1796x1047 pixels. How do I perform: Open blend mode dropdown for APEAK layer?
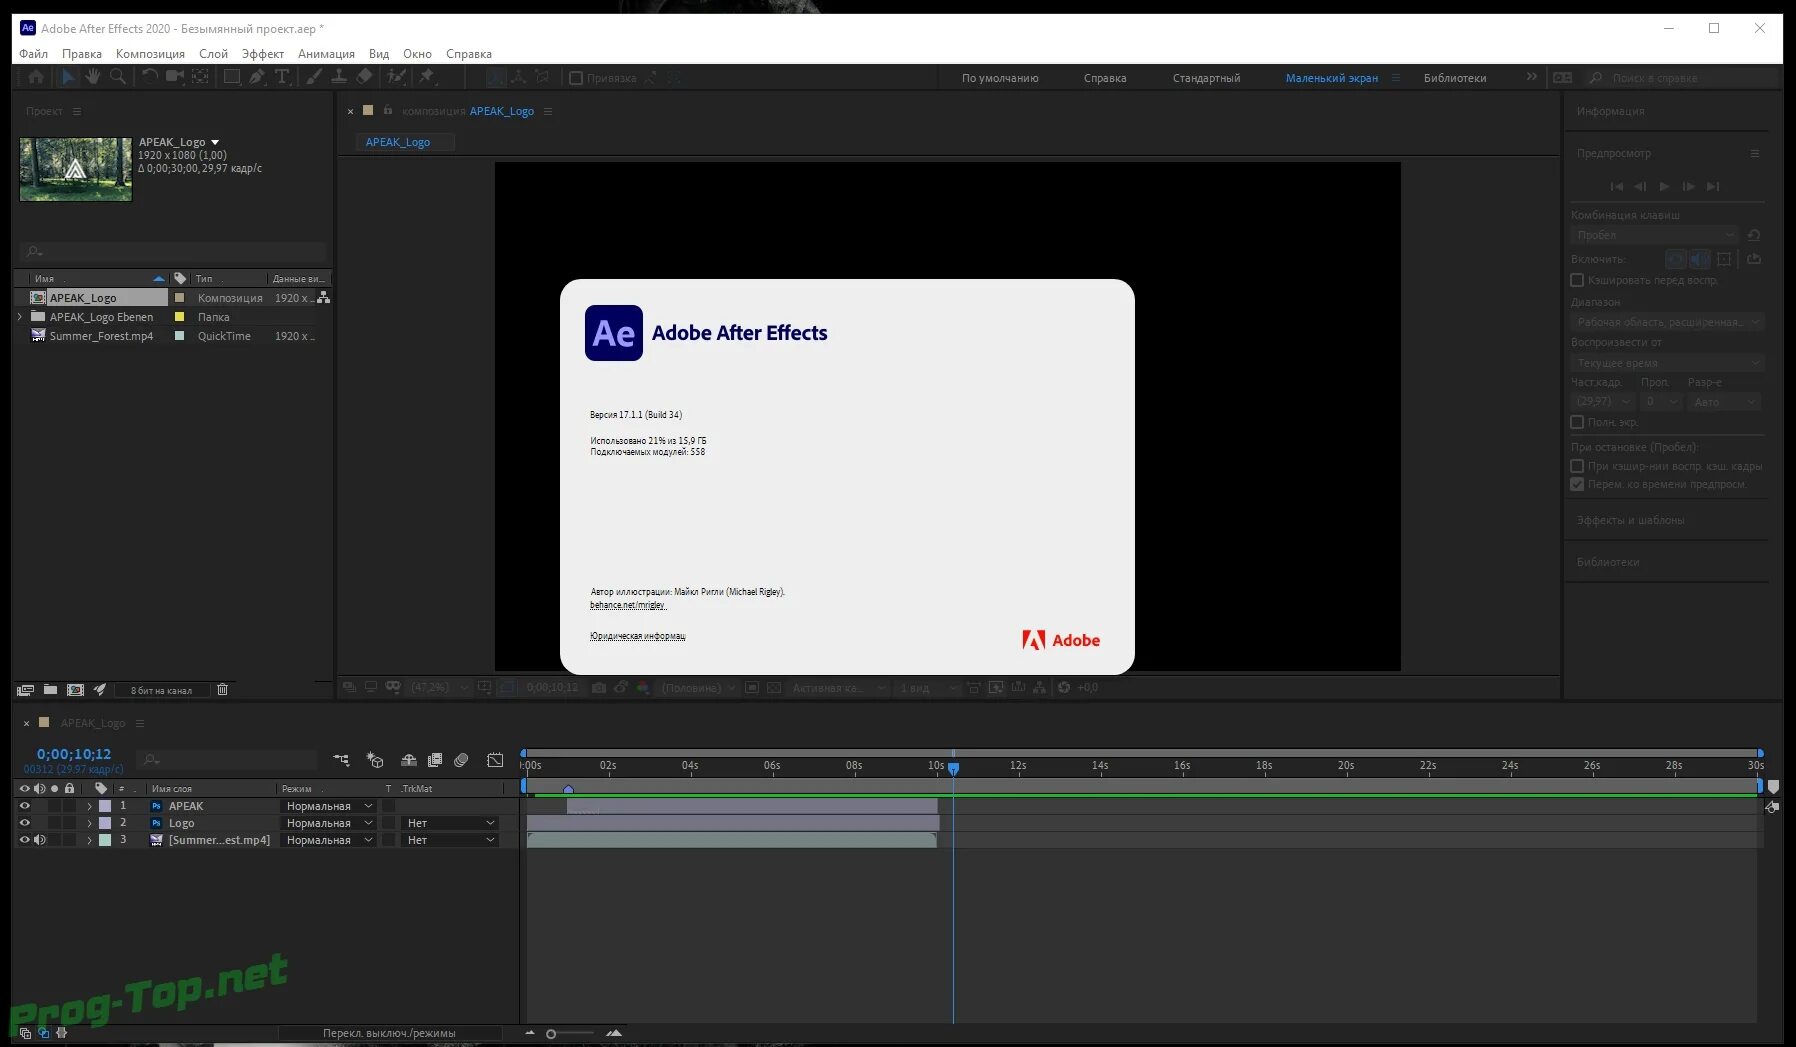point(329,806)
